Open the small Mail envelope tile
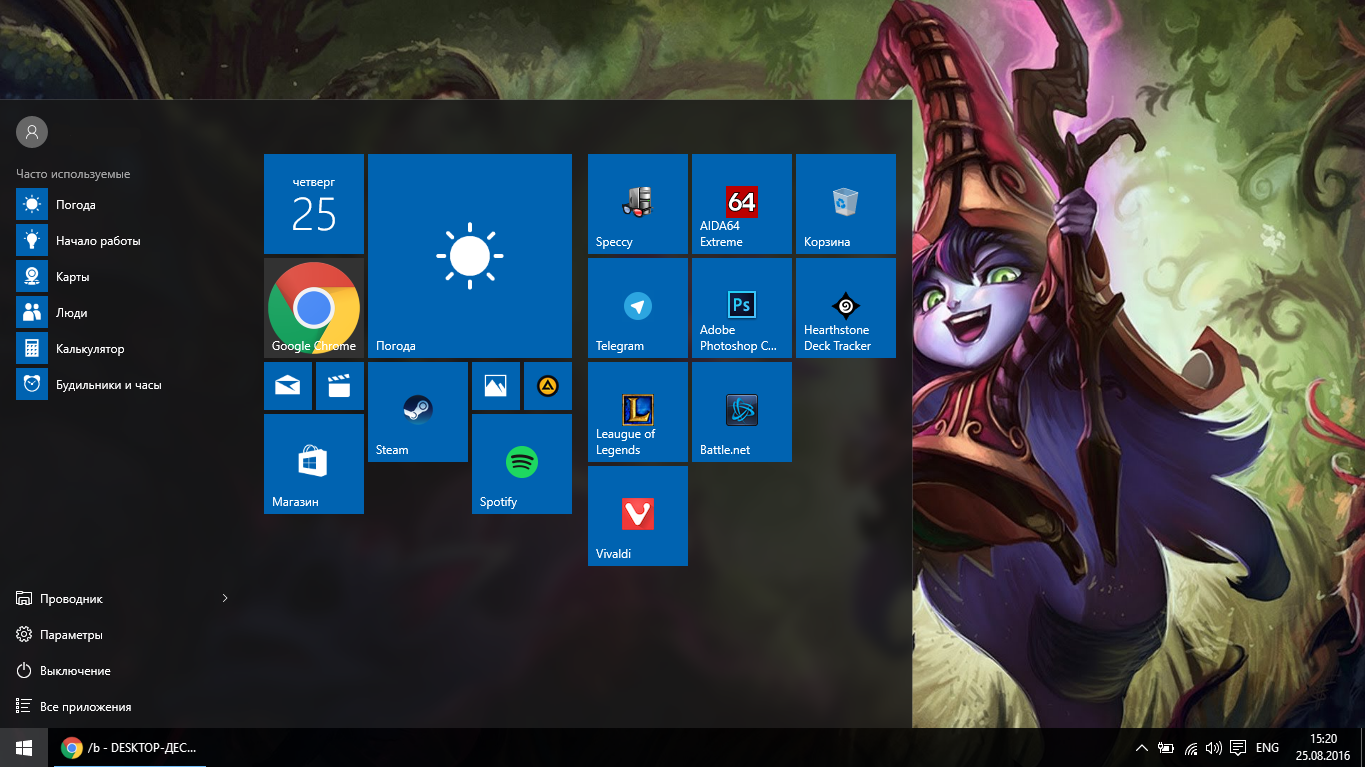Screen dimensions: 1365x767 pos(288,386)
